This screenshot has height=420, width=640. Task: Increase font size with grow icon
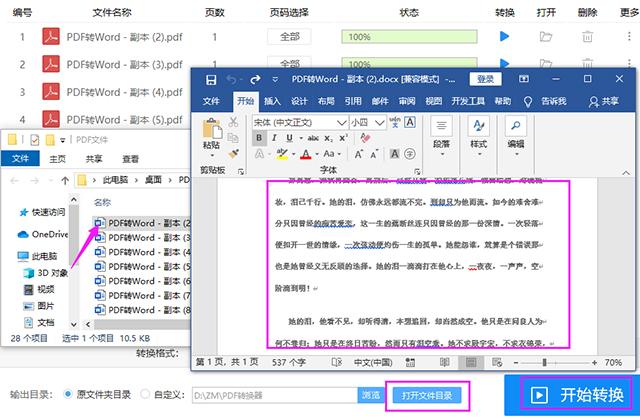point(358,154)
